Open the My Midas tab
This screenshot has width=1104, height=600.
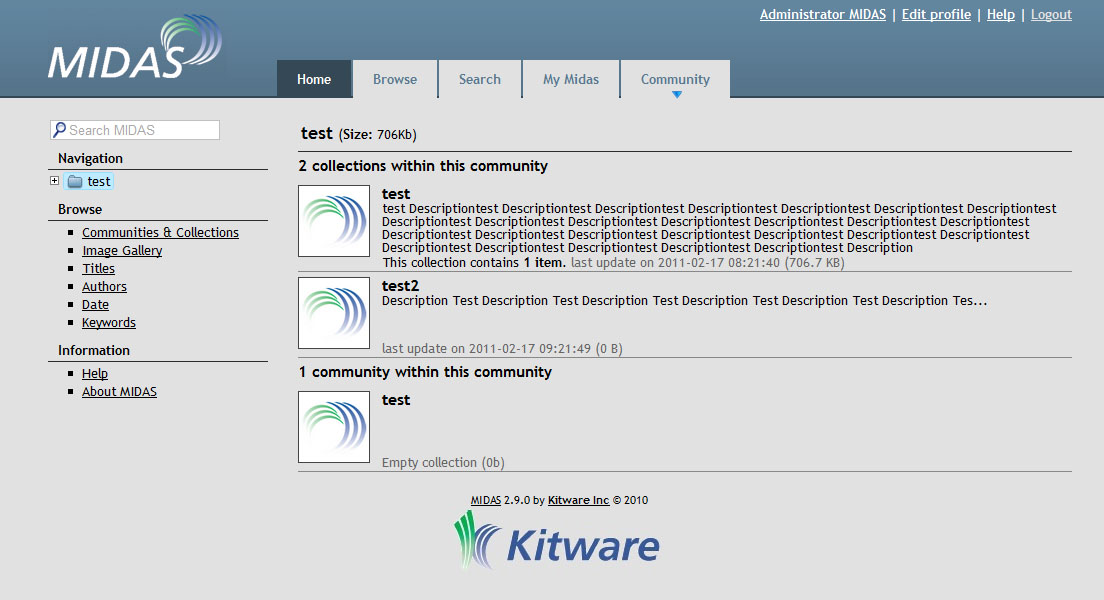point(571,79)
